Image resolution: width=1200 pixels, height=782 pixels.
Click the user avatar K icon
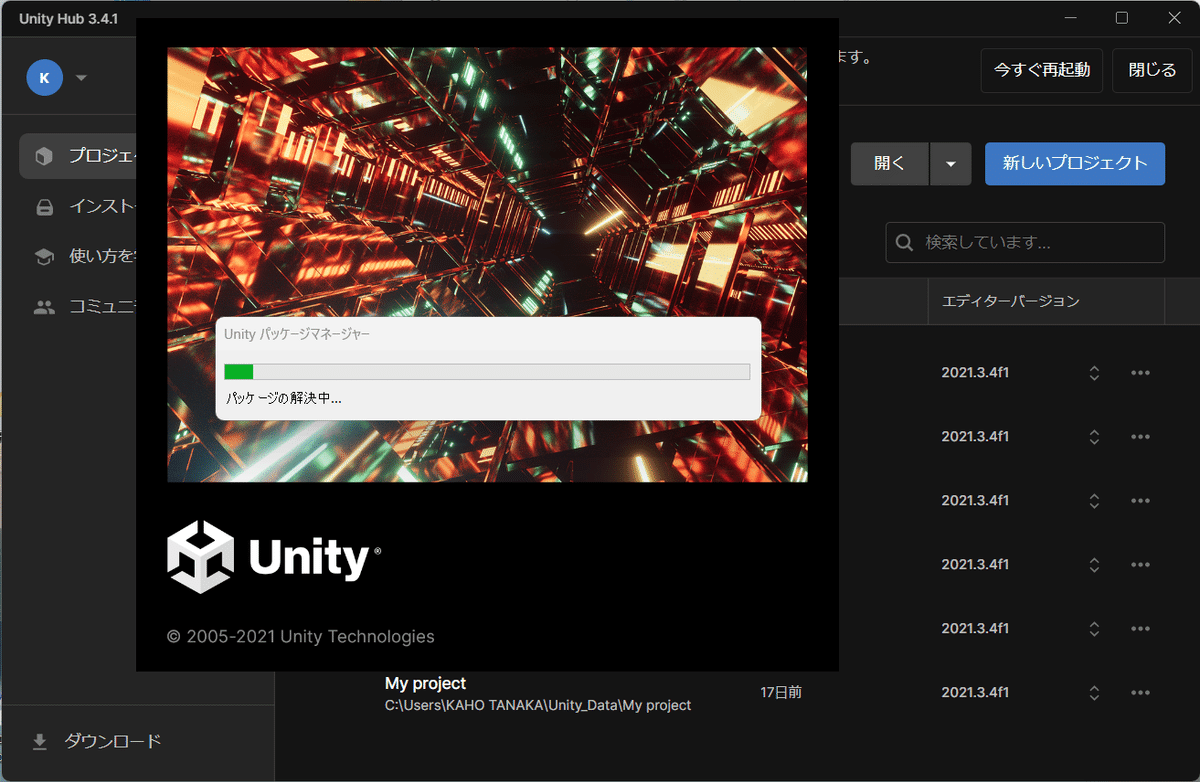pyautogui.click(x=44, y=77)
